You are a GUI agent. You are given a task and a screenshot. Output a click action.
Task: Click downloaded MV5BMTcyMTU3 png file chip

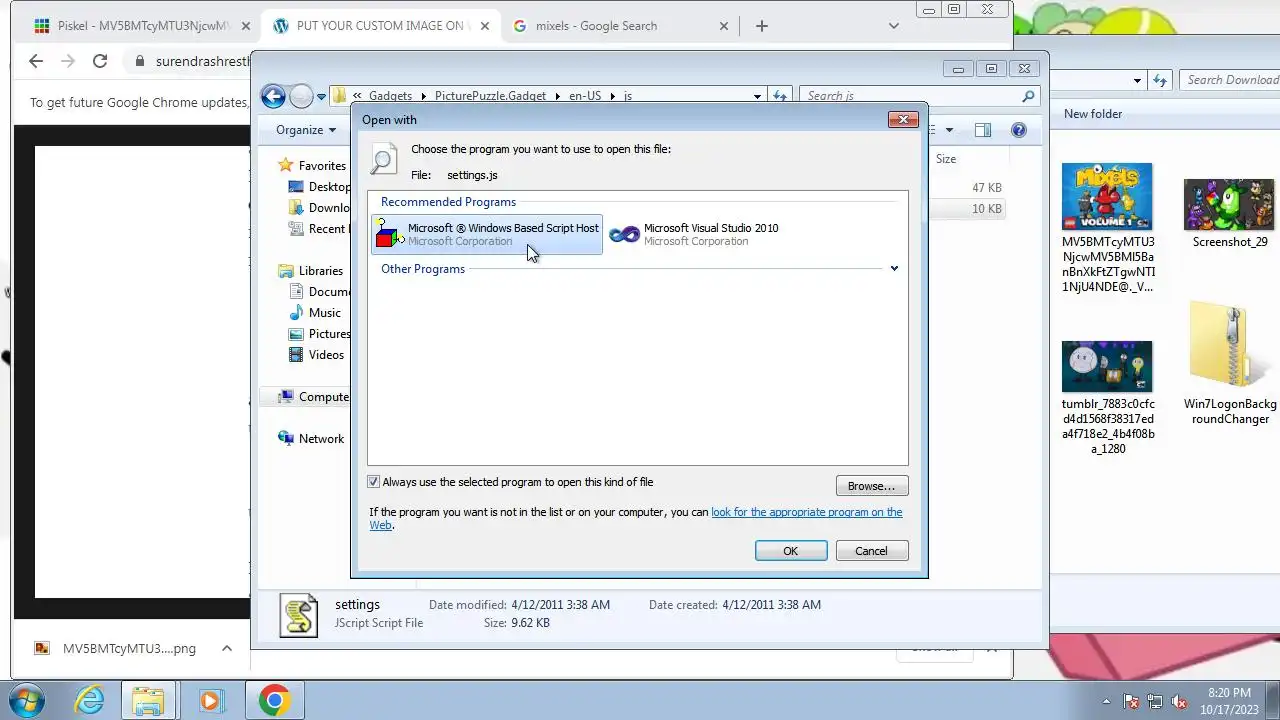(x=117, y=648)
